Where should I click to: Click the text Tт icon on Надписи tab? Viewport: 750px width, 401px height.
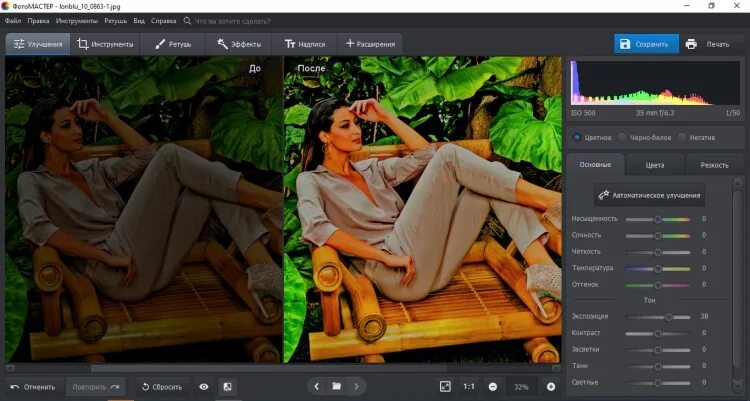(290, 44)
